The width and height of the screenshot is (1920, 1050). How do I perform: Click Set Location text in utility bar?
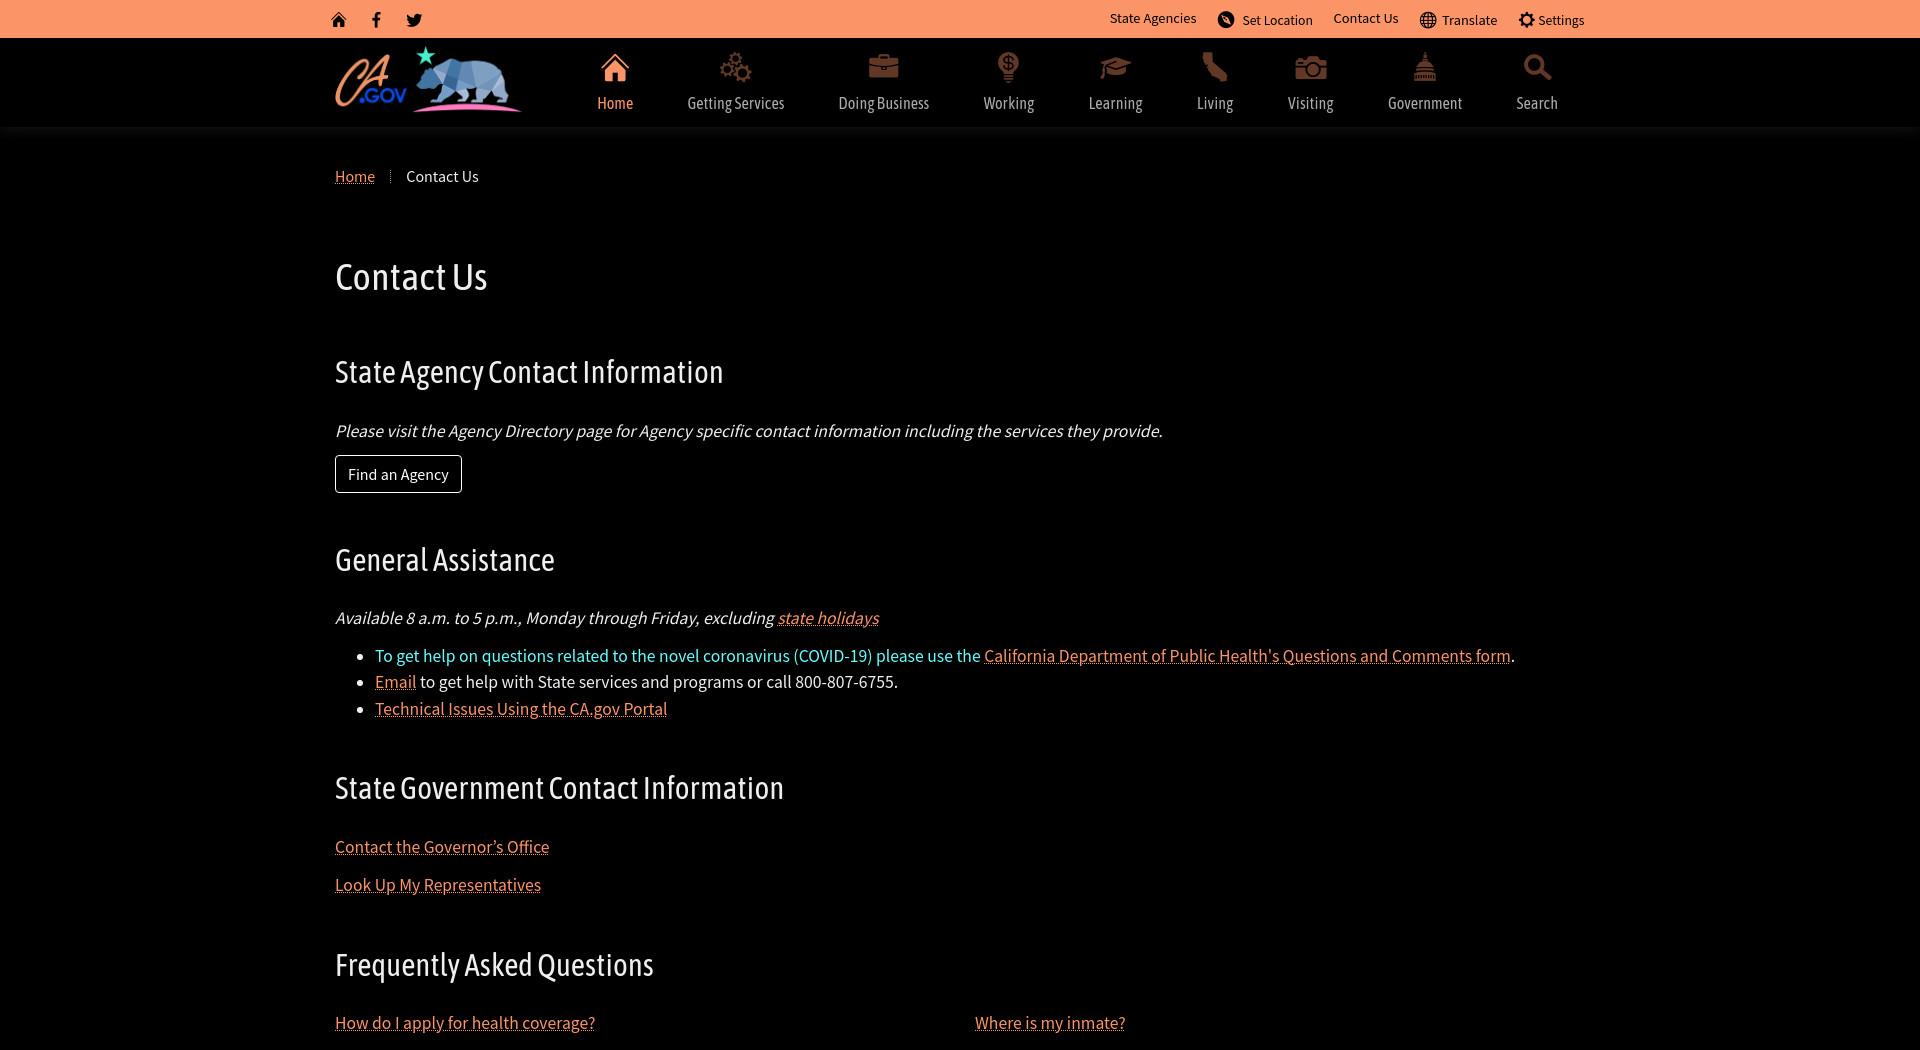click(x=1277, y=20)
